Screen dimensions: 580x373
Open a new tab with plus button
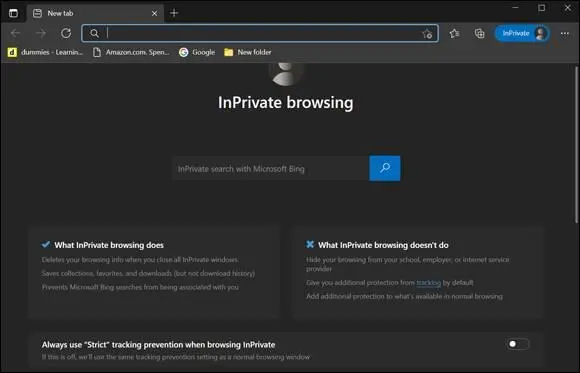(x=174, y=13)
